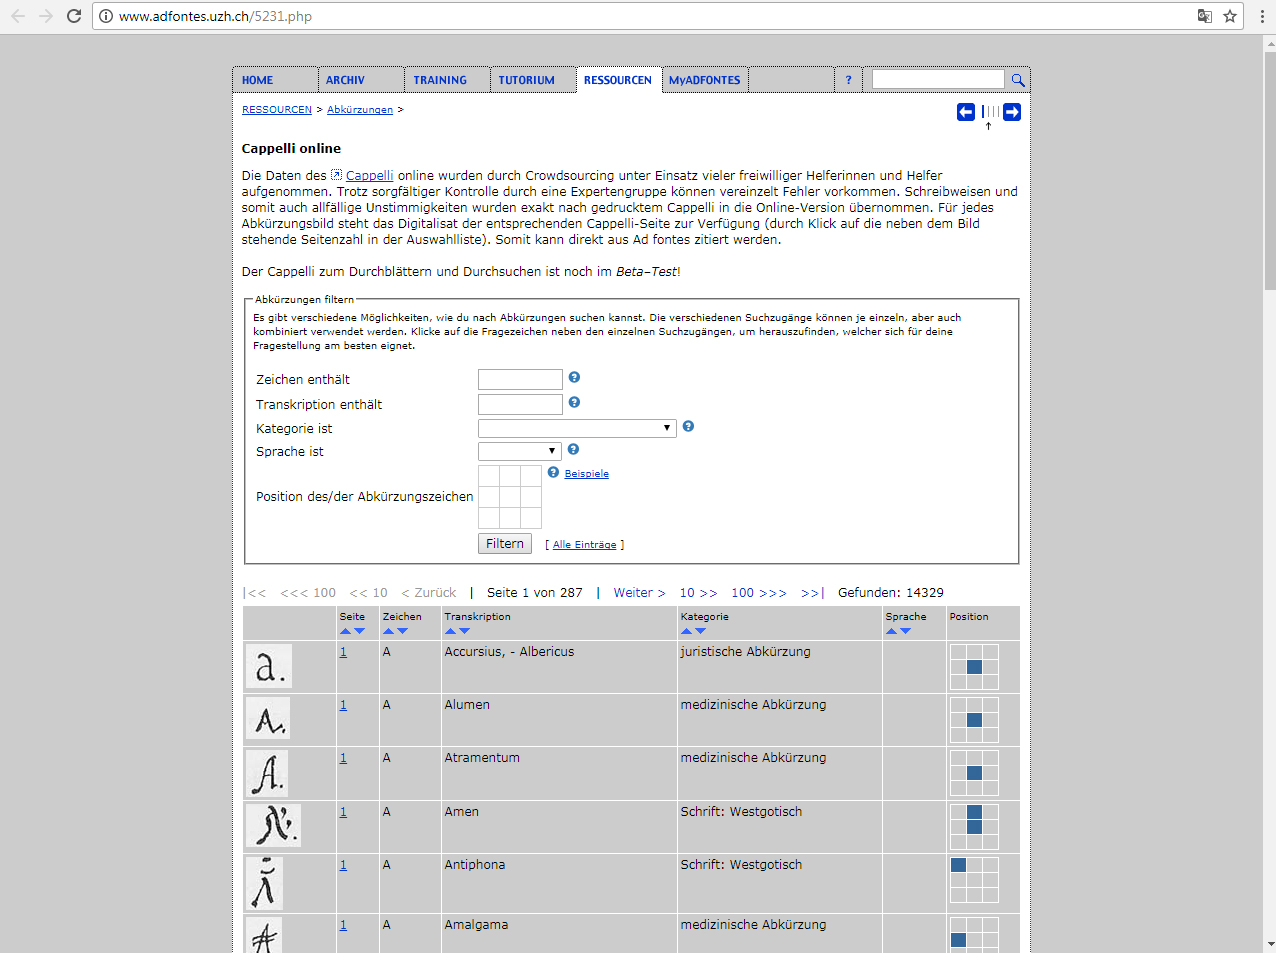Sort Transkription column ascending
The width and height of the screenshot is (1276, 953).
pos(450,631)
